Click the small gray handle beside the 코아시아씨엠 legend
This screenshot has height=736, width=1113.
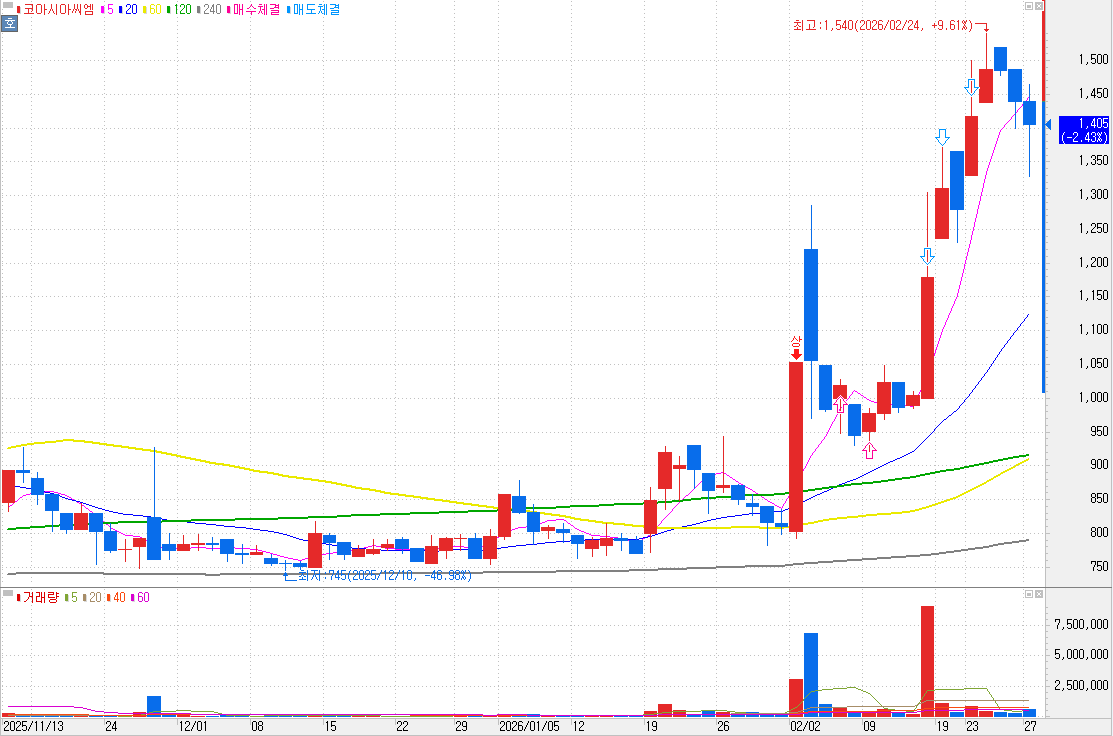pyautogui.click(x=8, y=8)
